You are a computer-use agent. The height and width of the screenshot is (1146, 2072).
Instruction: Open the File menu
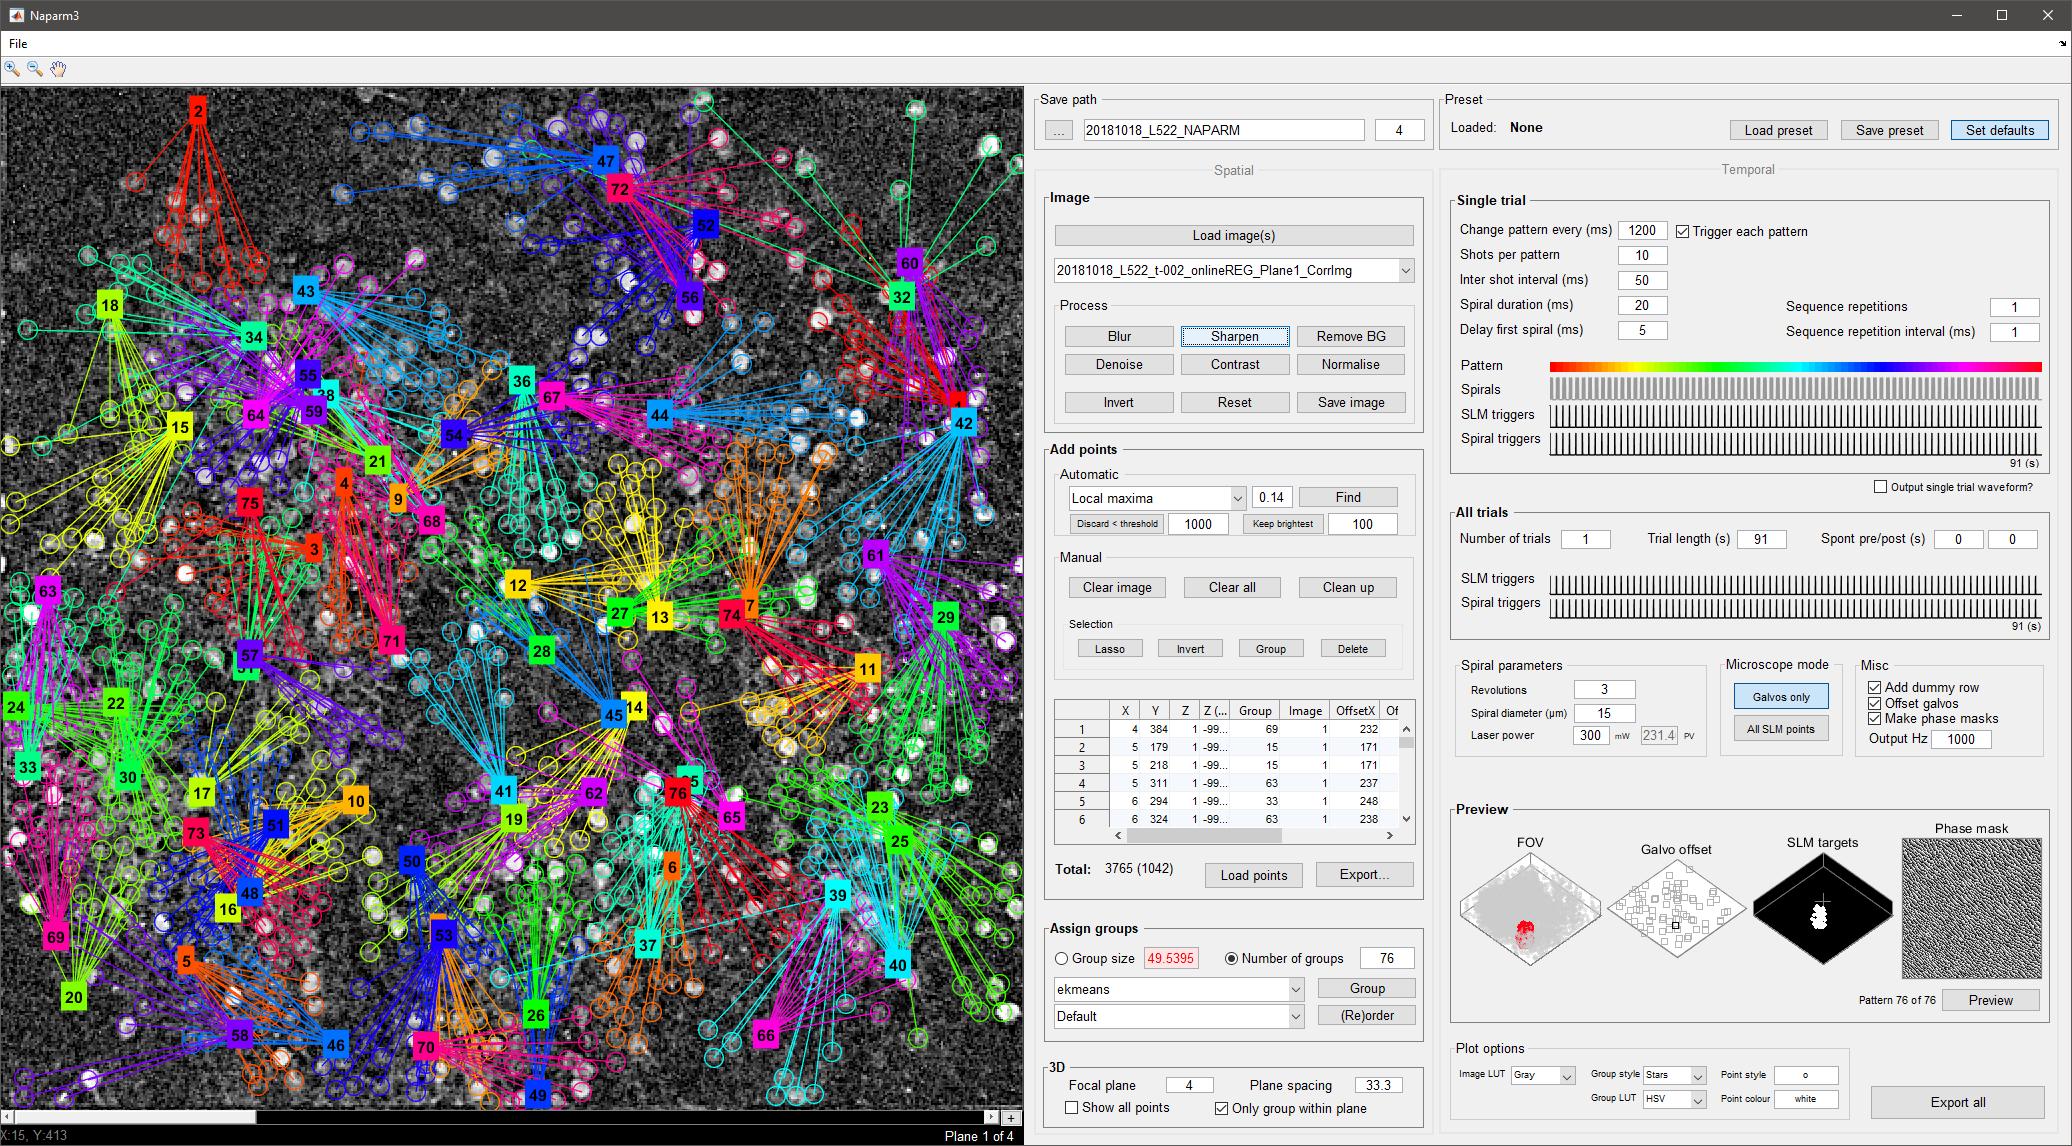point(18,44)
